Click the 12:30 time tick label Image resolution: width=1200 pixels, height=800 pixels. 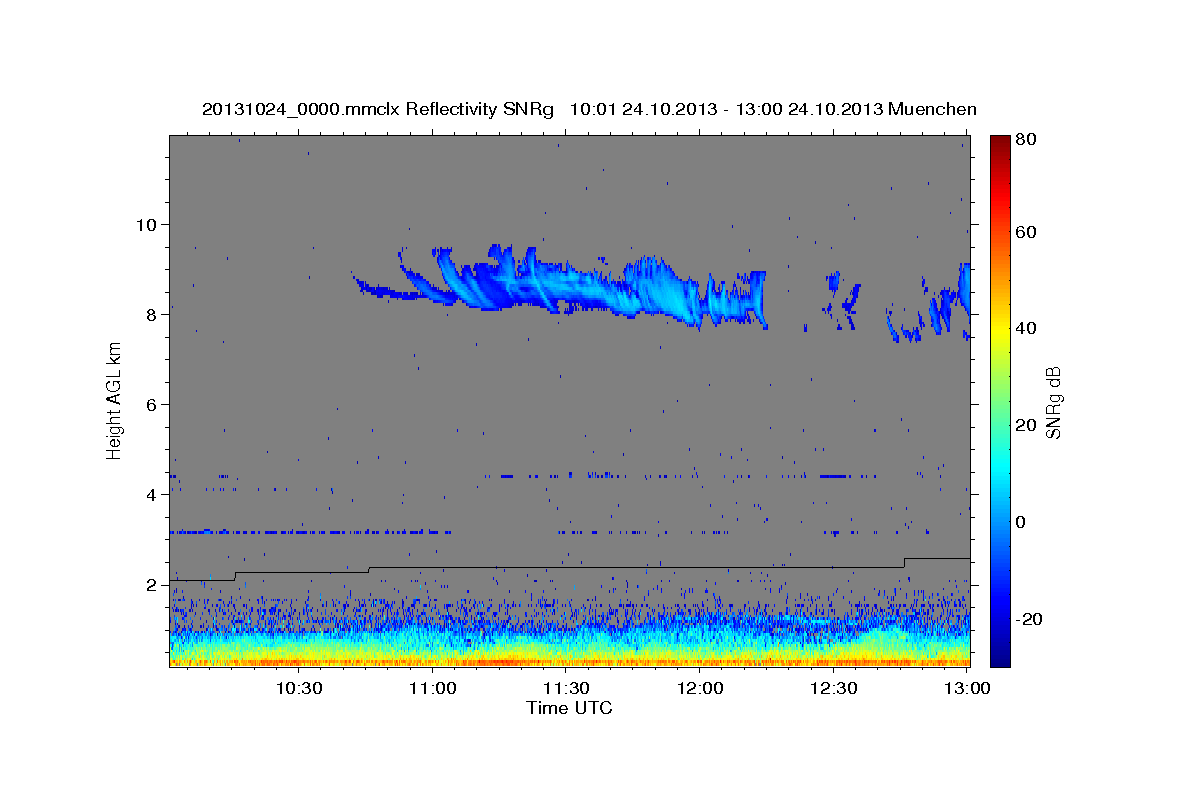coord(833,689)
